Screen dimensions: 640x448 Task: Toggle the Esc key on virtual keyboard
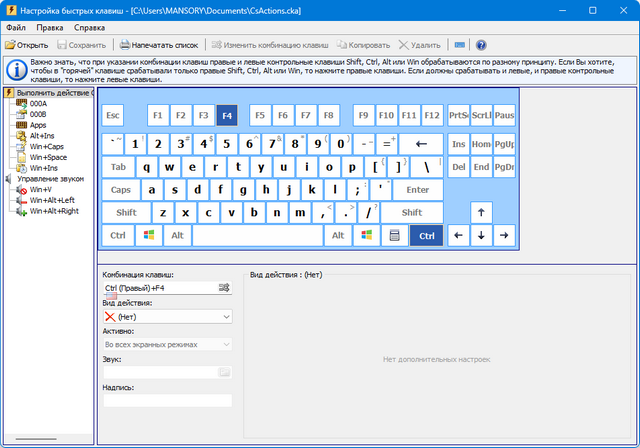click(x=113, y=115)
